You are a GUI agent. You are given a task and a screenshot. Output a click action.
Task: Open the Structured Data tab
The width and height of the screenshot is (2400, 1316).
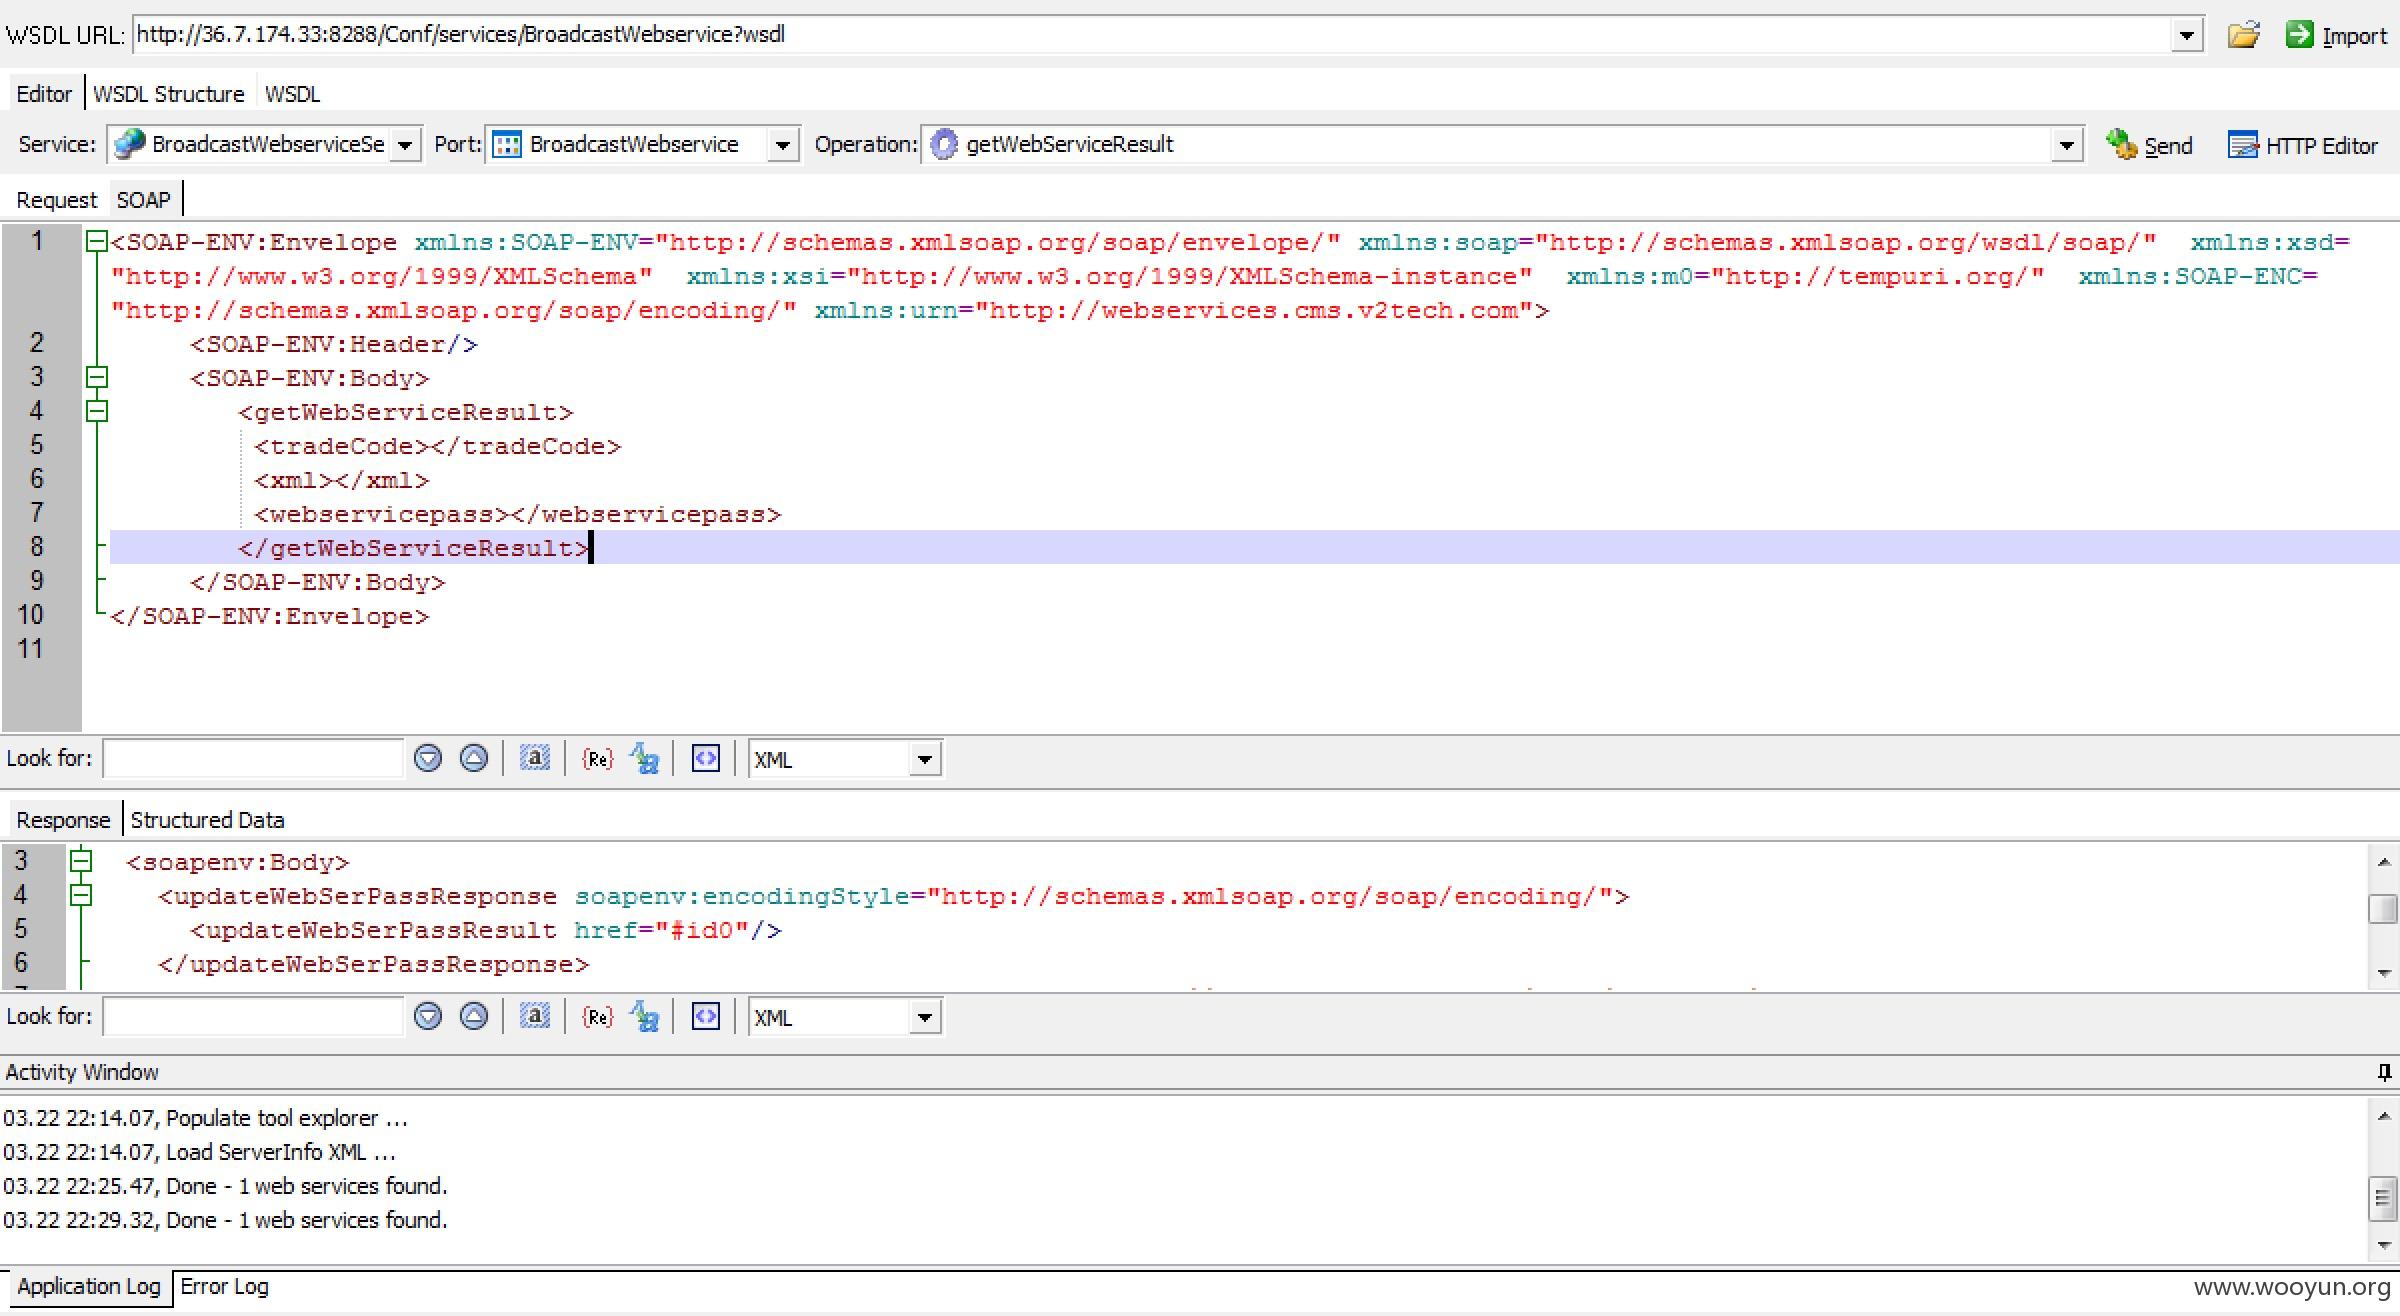click(207, 820)
